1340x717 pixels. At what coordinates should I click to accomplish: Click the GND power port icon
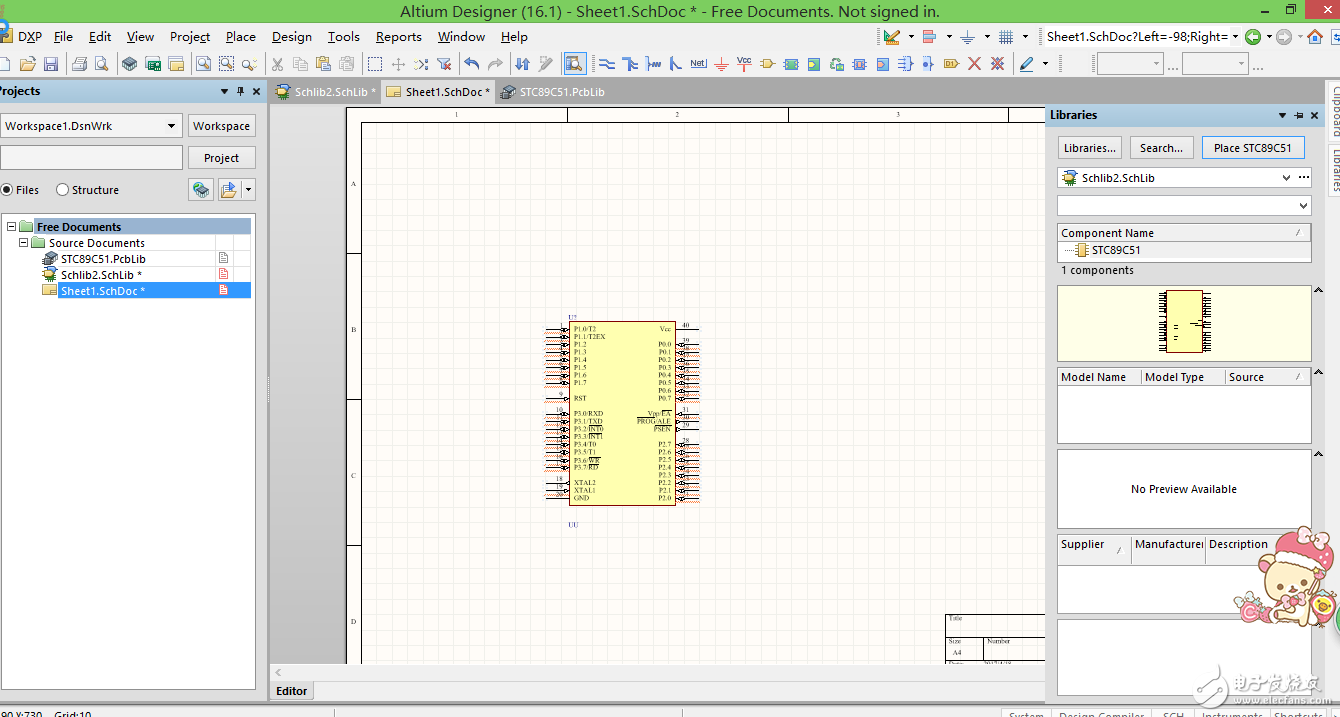[x=721, y=64]
